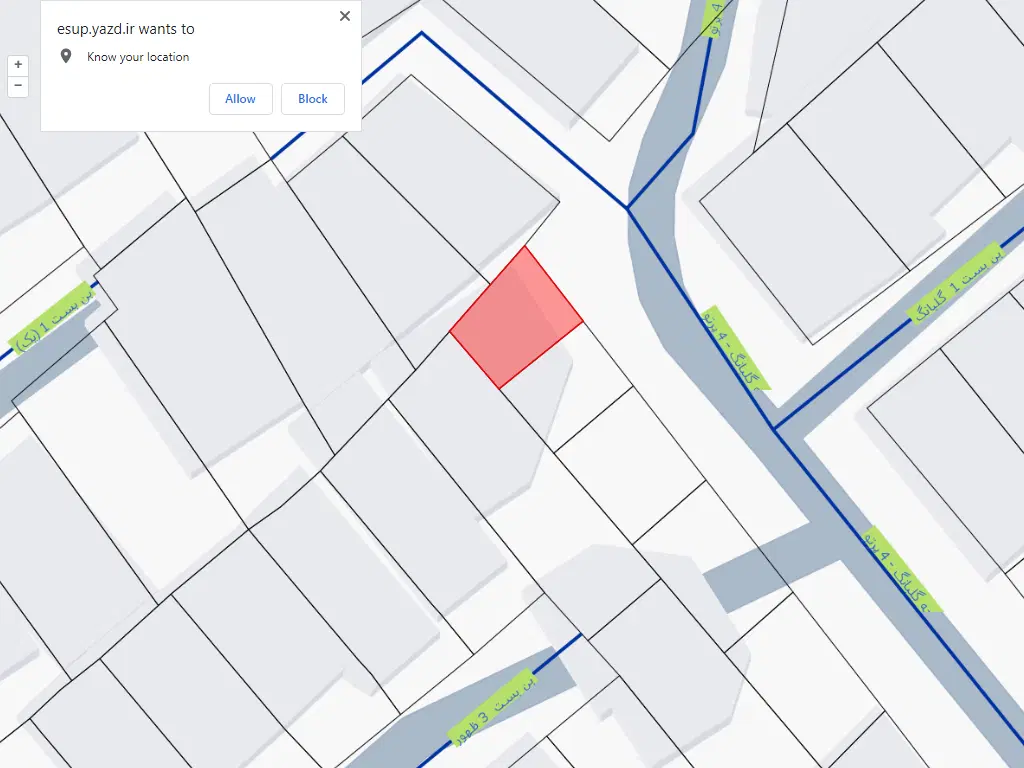Image resolution: width=1024 pixels, height=768 pixels.
Task: Click the blue line's sharp corner beside the popup
Action: 422,33
